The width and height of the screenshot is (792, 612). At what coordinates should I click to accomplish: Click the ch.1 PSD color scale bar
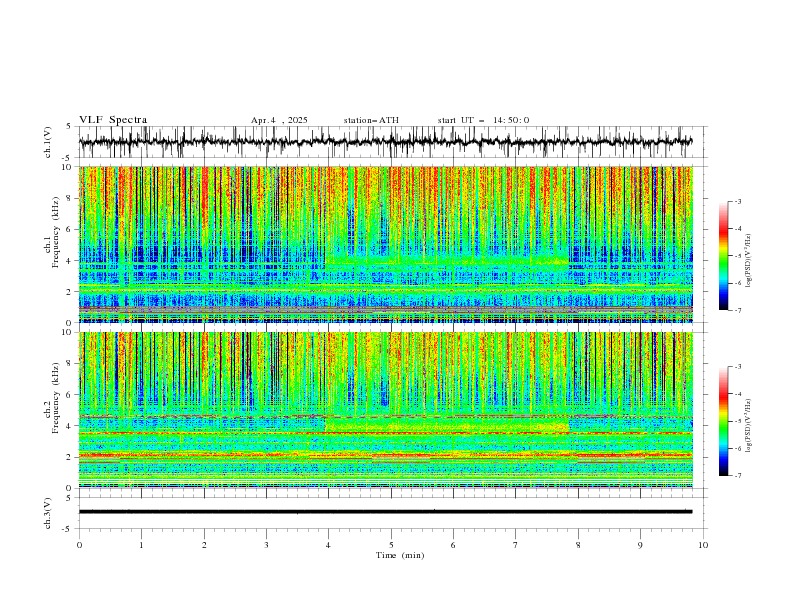[x=723, y=255]
